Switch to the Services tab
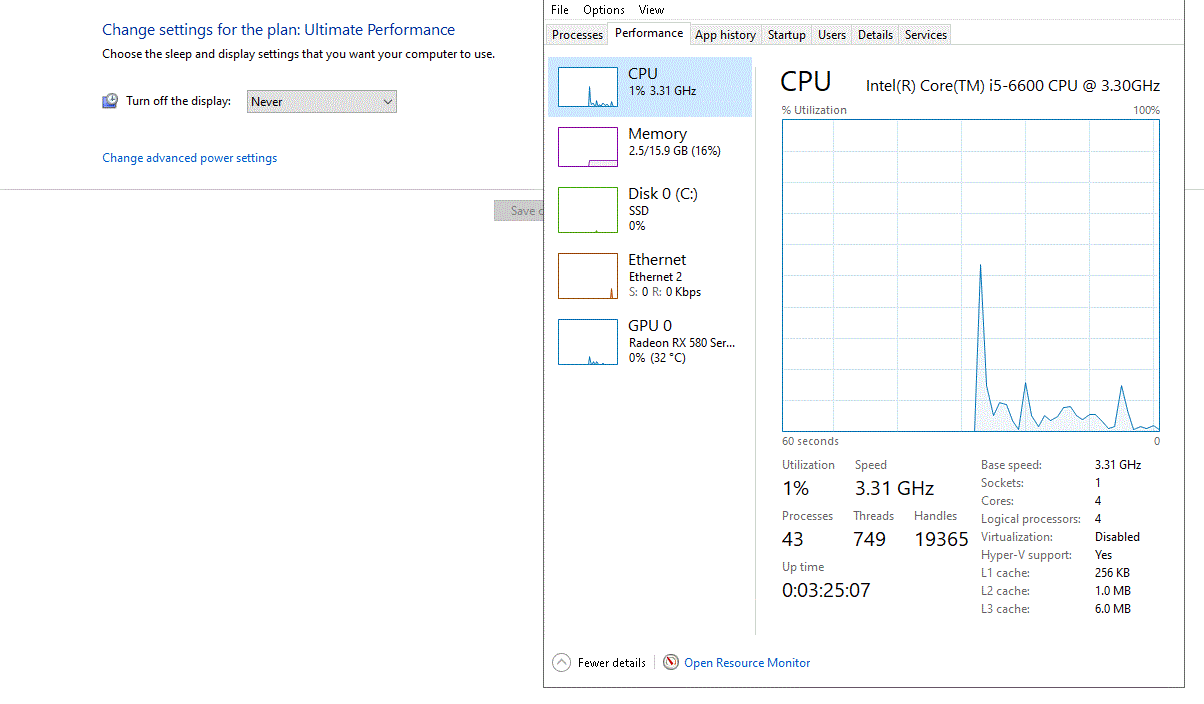Image resolution: width=1204 pixels, height=704 pixels. 926,35
